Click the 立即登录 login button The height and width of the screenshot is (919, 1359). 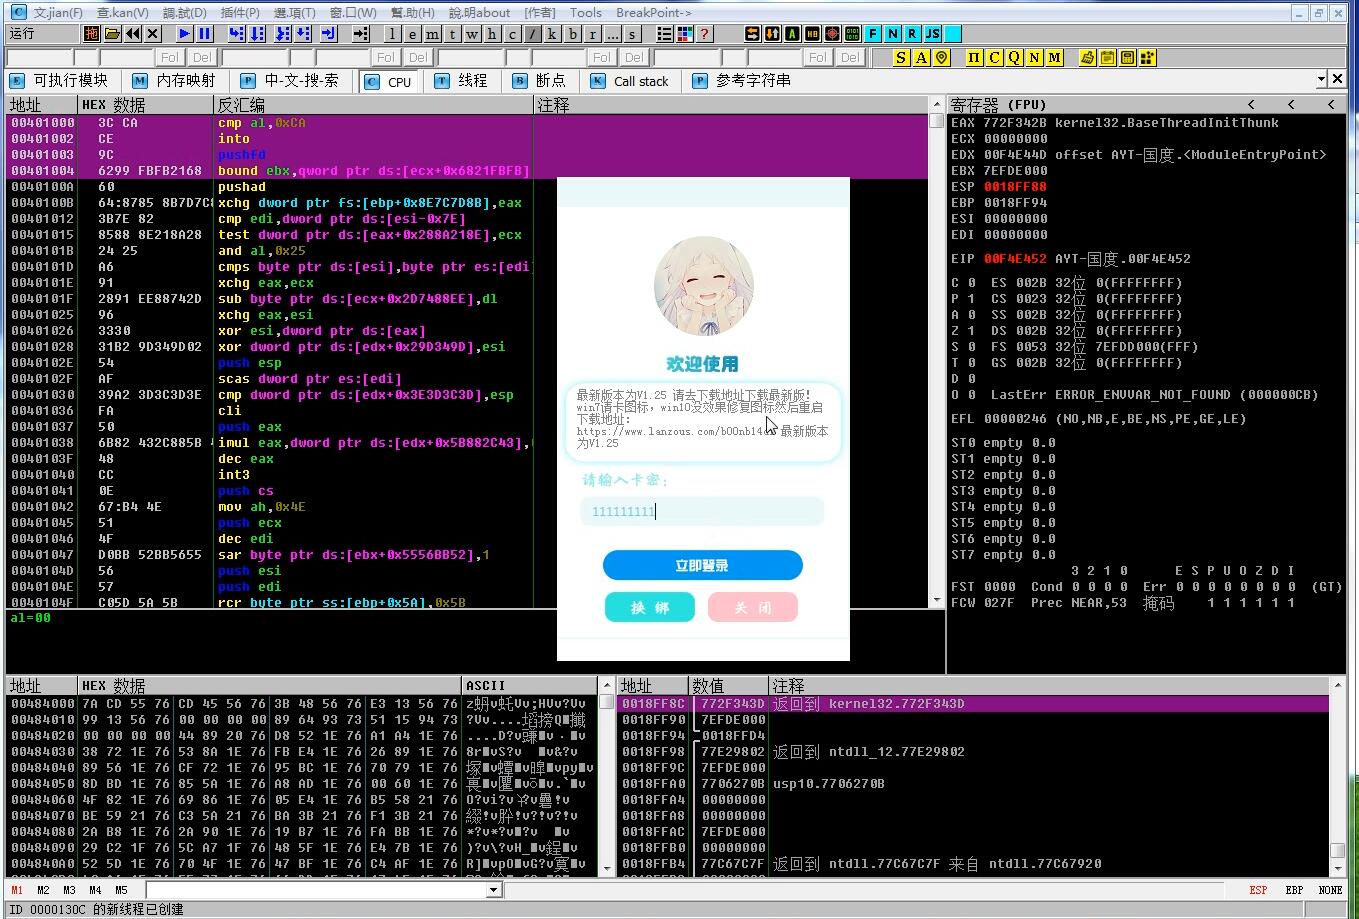(702, 565)
